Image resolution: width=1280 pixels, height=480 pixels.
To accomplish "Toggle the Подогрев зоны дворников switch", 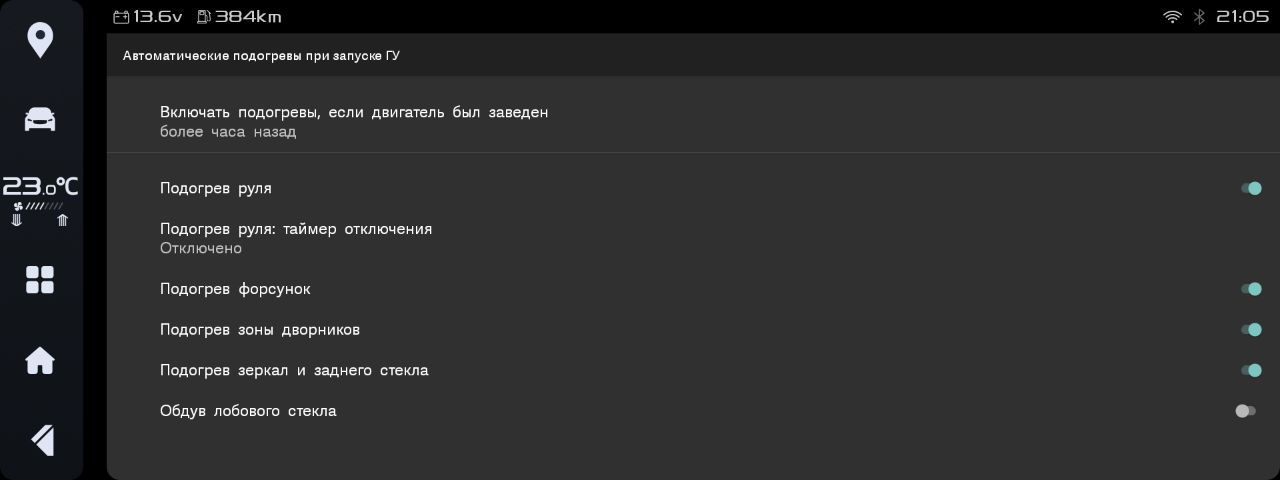I will point(1251,330).
